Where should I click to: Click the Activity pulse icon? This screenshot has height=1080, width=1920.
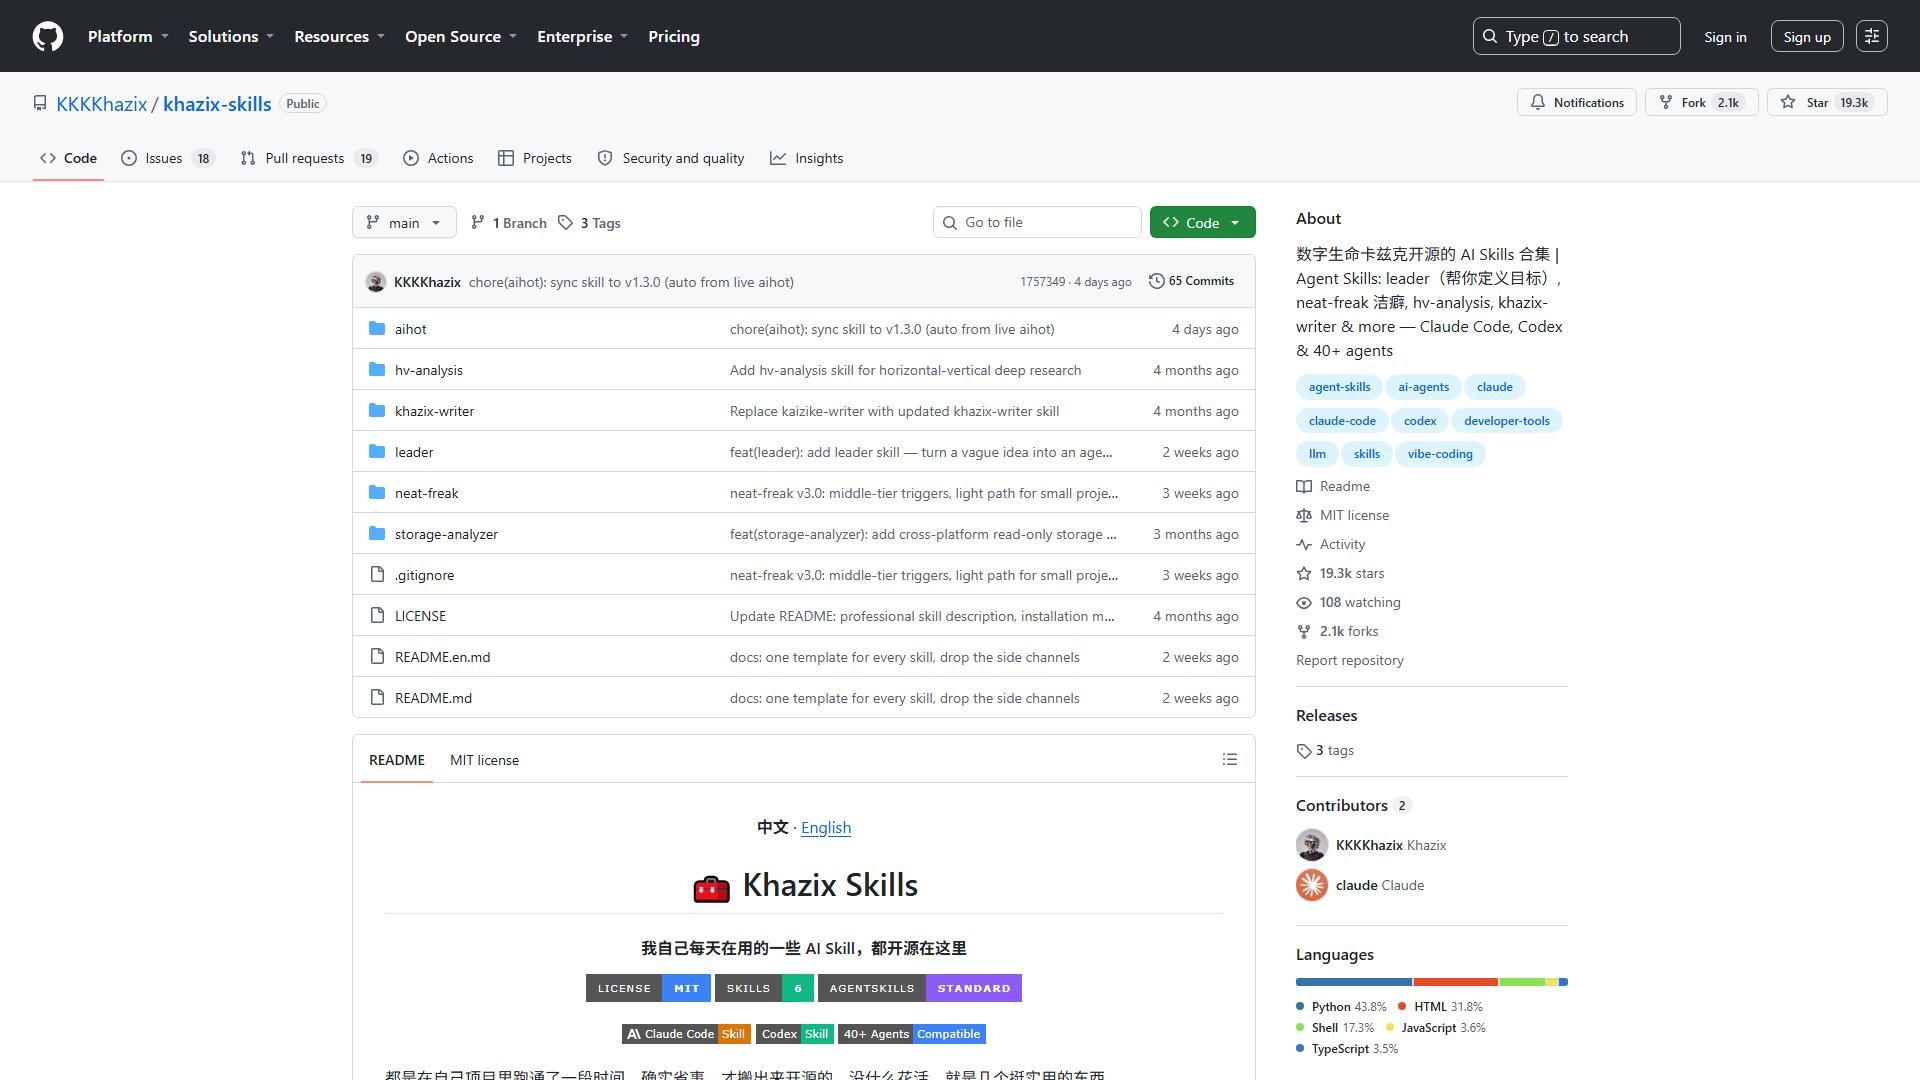coord(1304,545)
